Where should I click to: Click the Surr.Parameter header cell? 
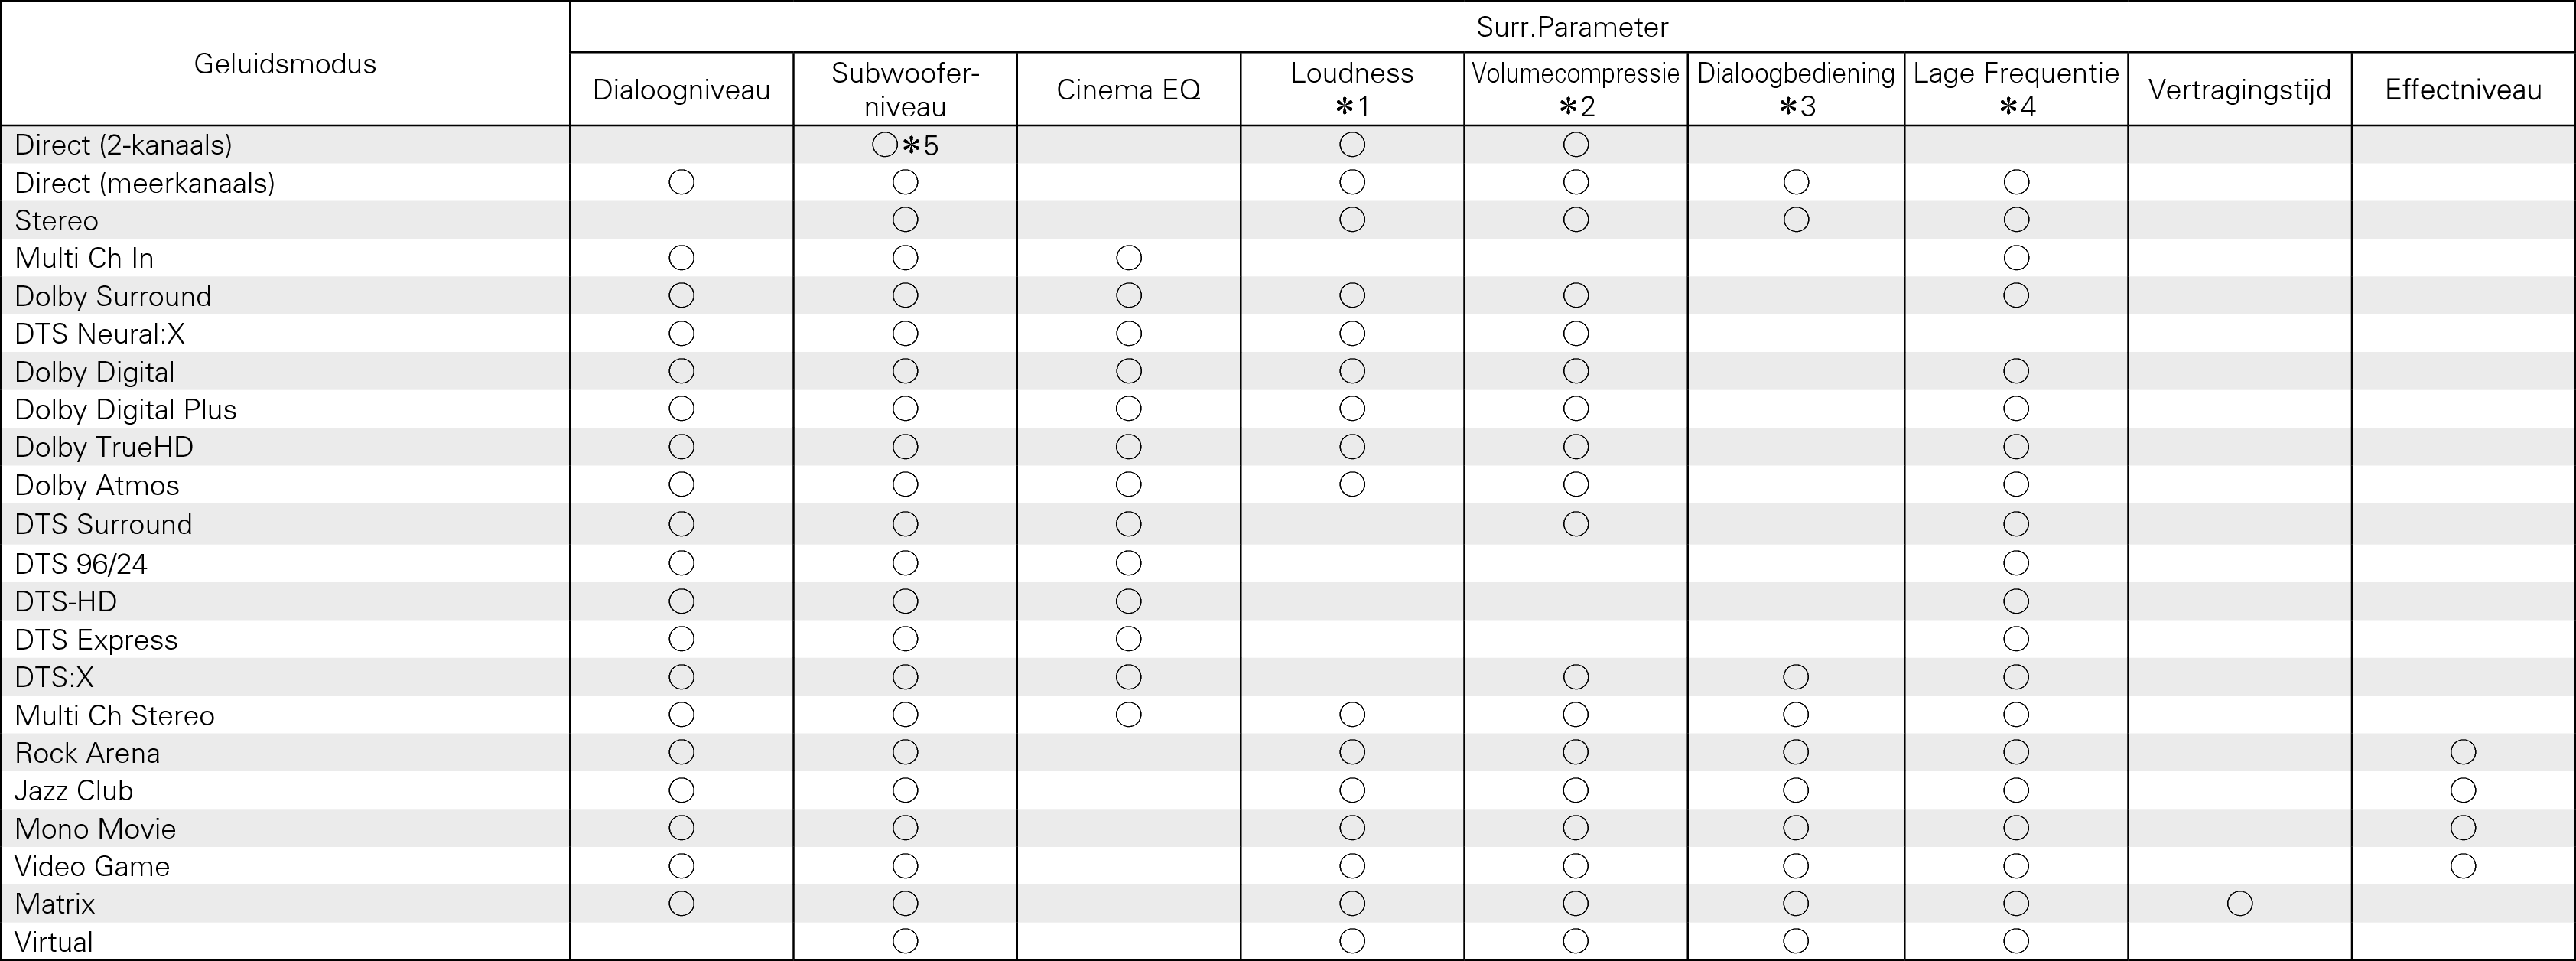tap(1572, 27)
